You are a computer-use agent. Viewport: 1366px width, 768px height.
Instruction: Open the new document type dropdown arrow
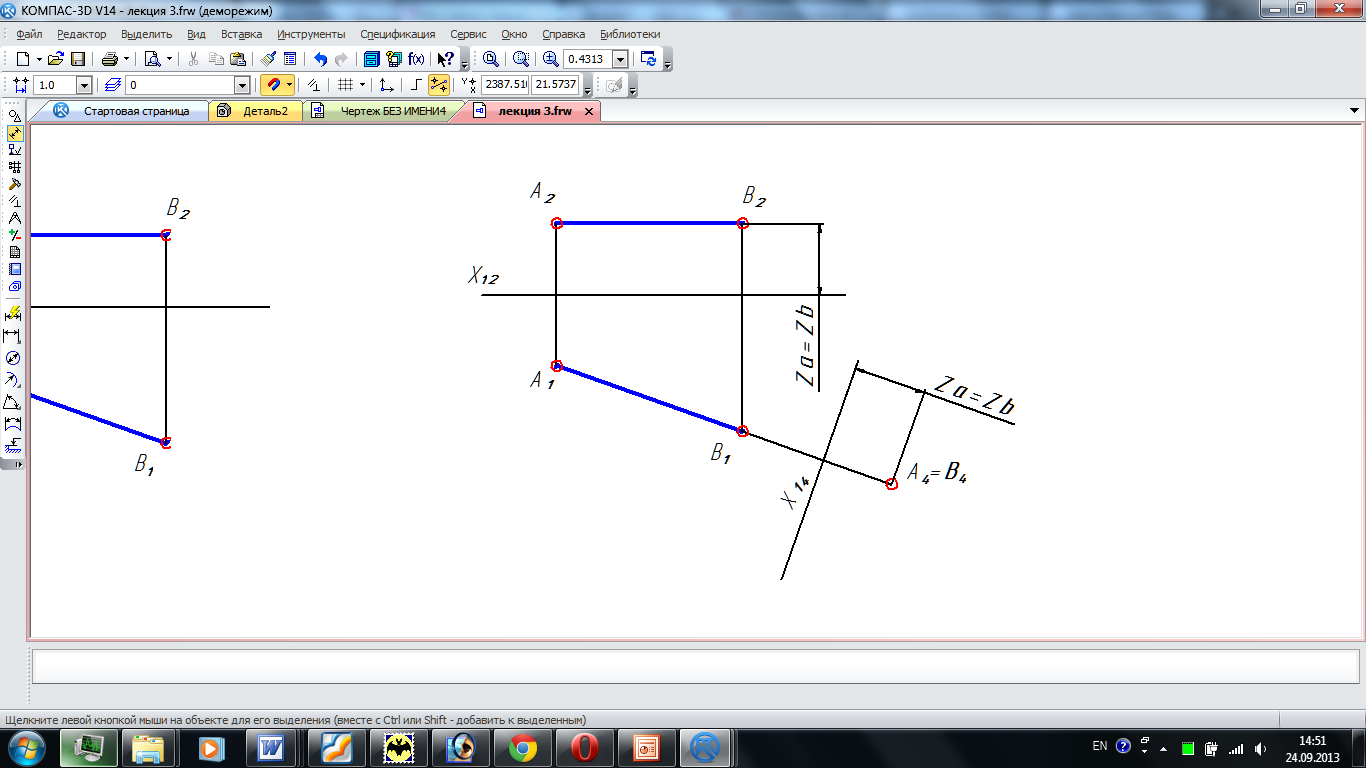coord(39,59)
